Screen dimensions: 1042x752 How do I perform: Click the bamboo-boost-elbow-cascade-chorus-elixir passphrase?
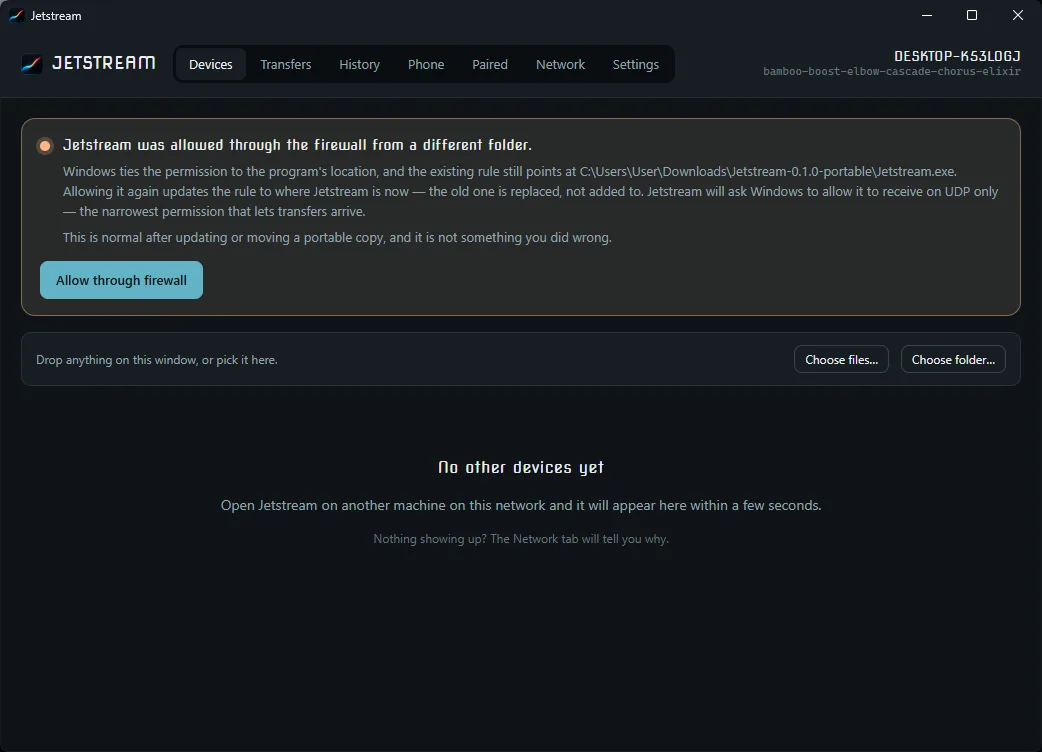point(892,71)
